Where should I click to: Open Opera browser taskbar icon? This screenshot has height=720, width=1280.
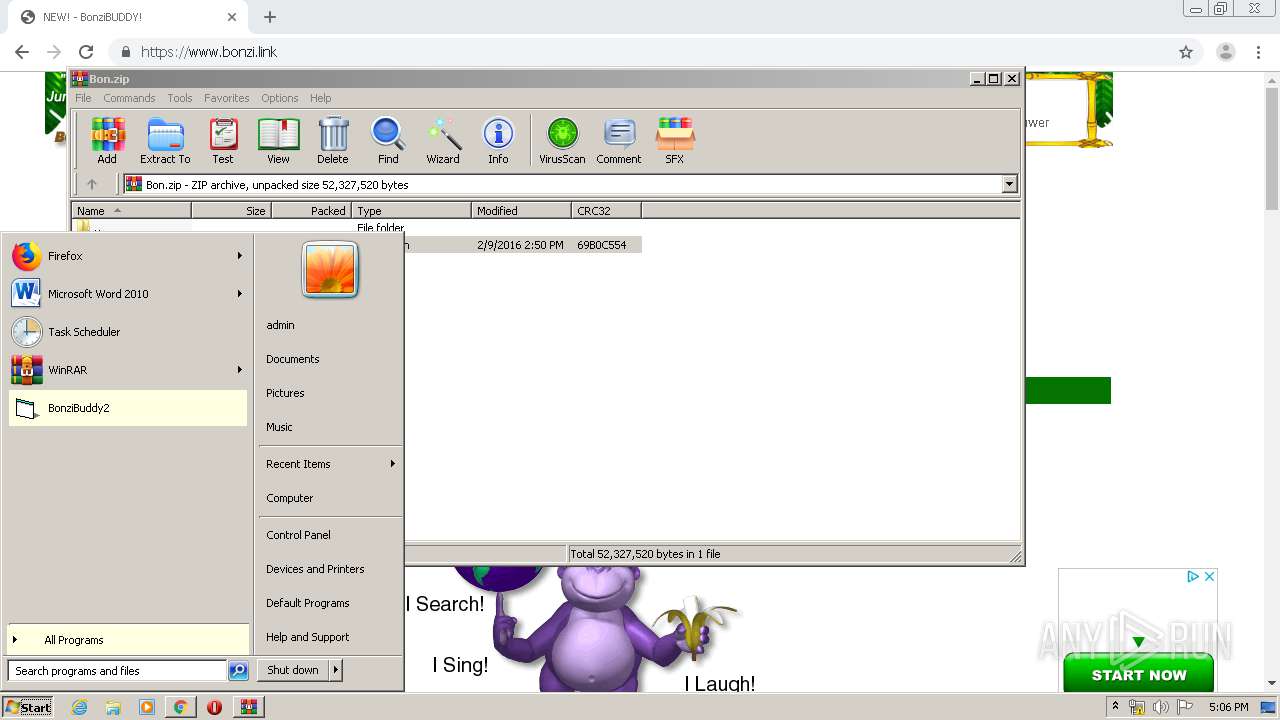pyautogui.click(x=214, y=707)
